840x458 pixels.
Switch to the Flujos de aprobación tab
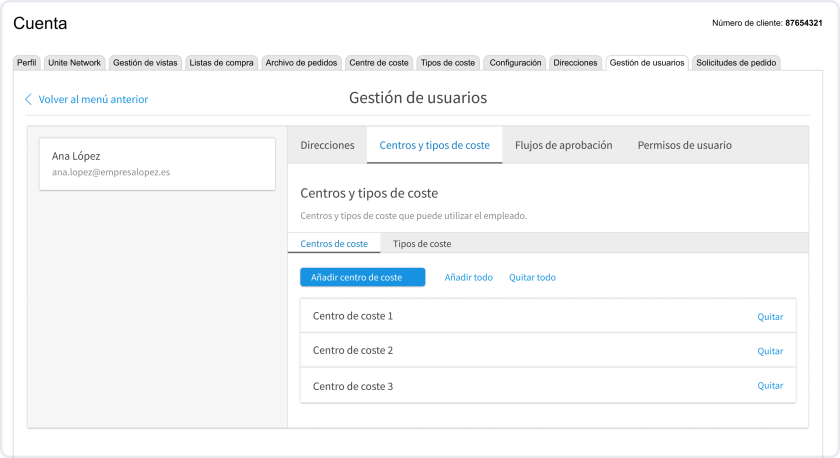coord(564,145)
